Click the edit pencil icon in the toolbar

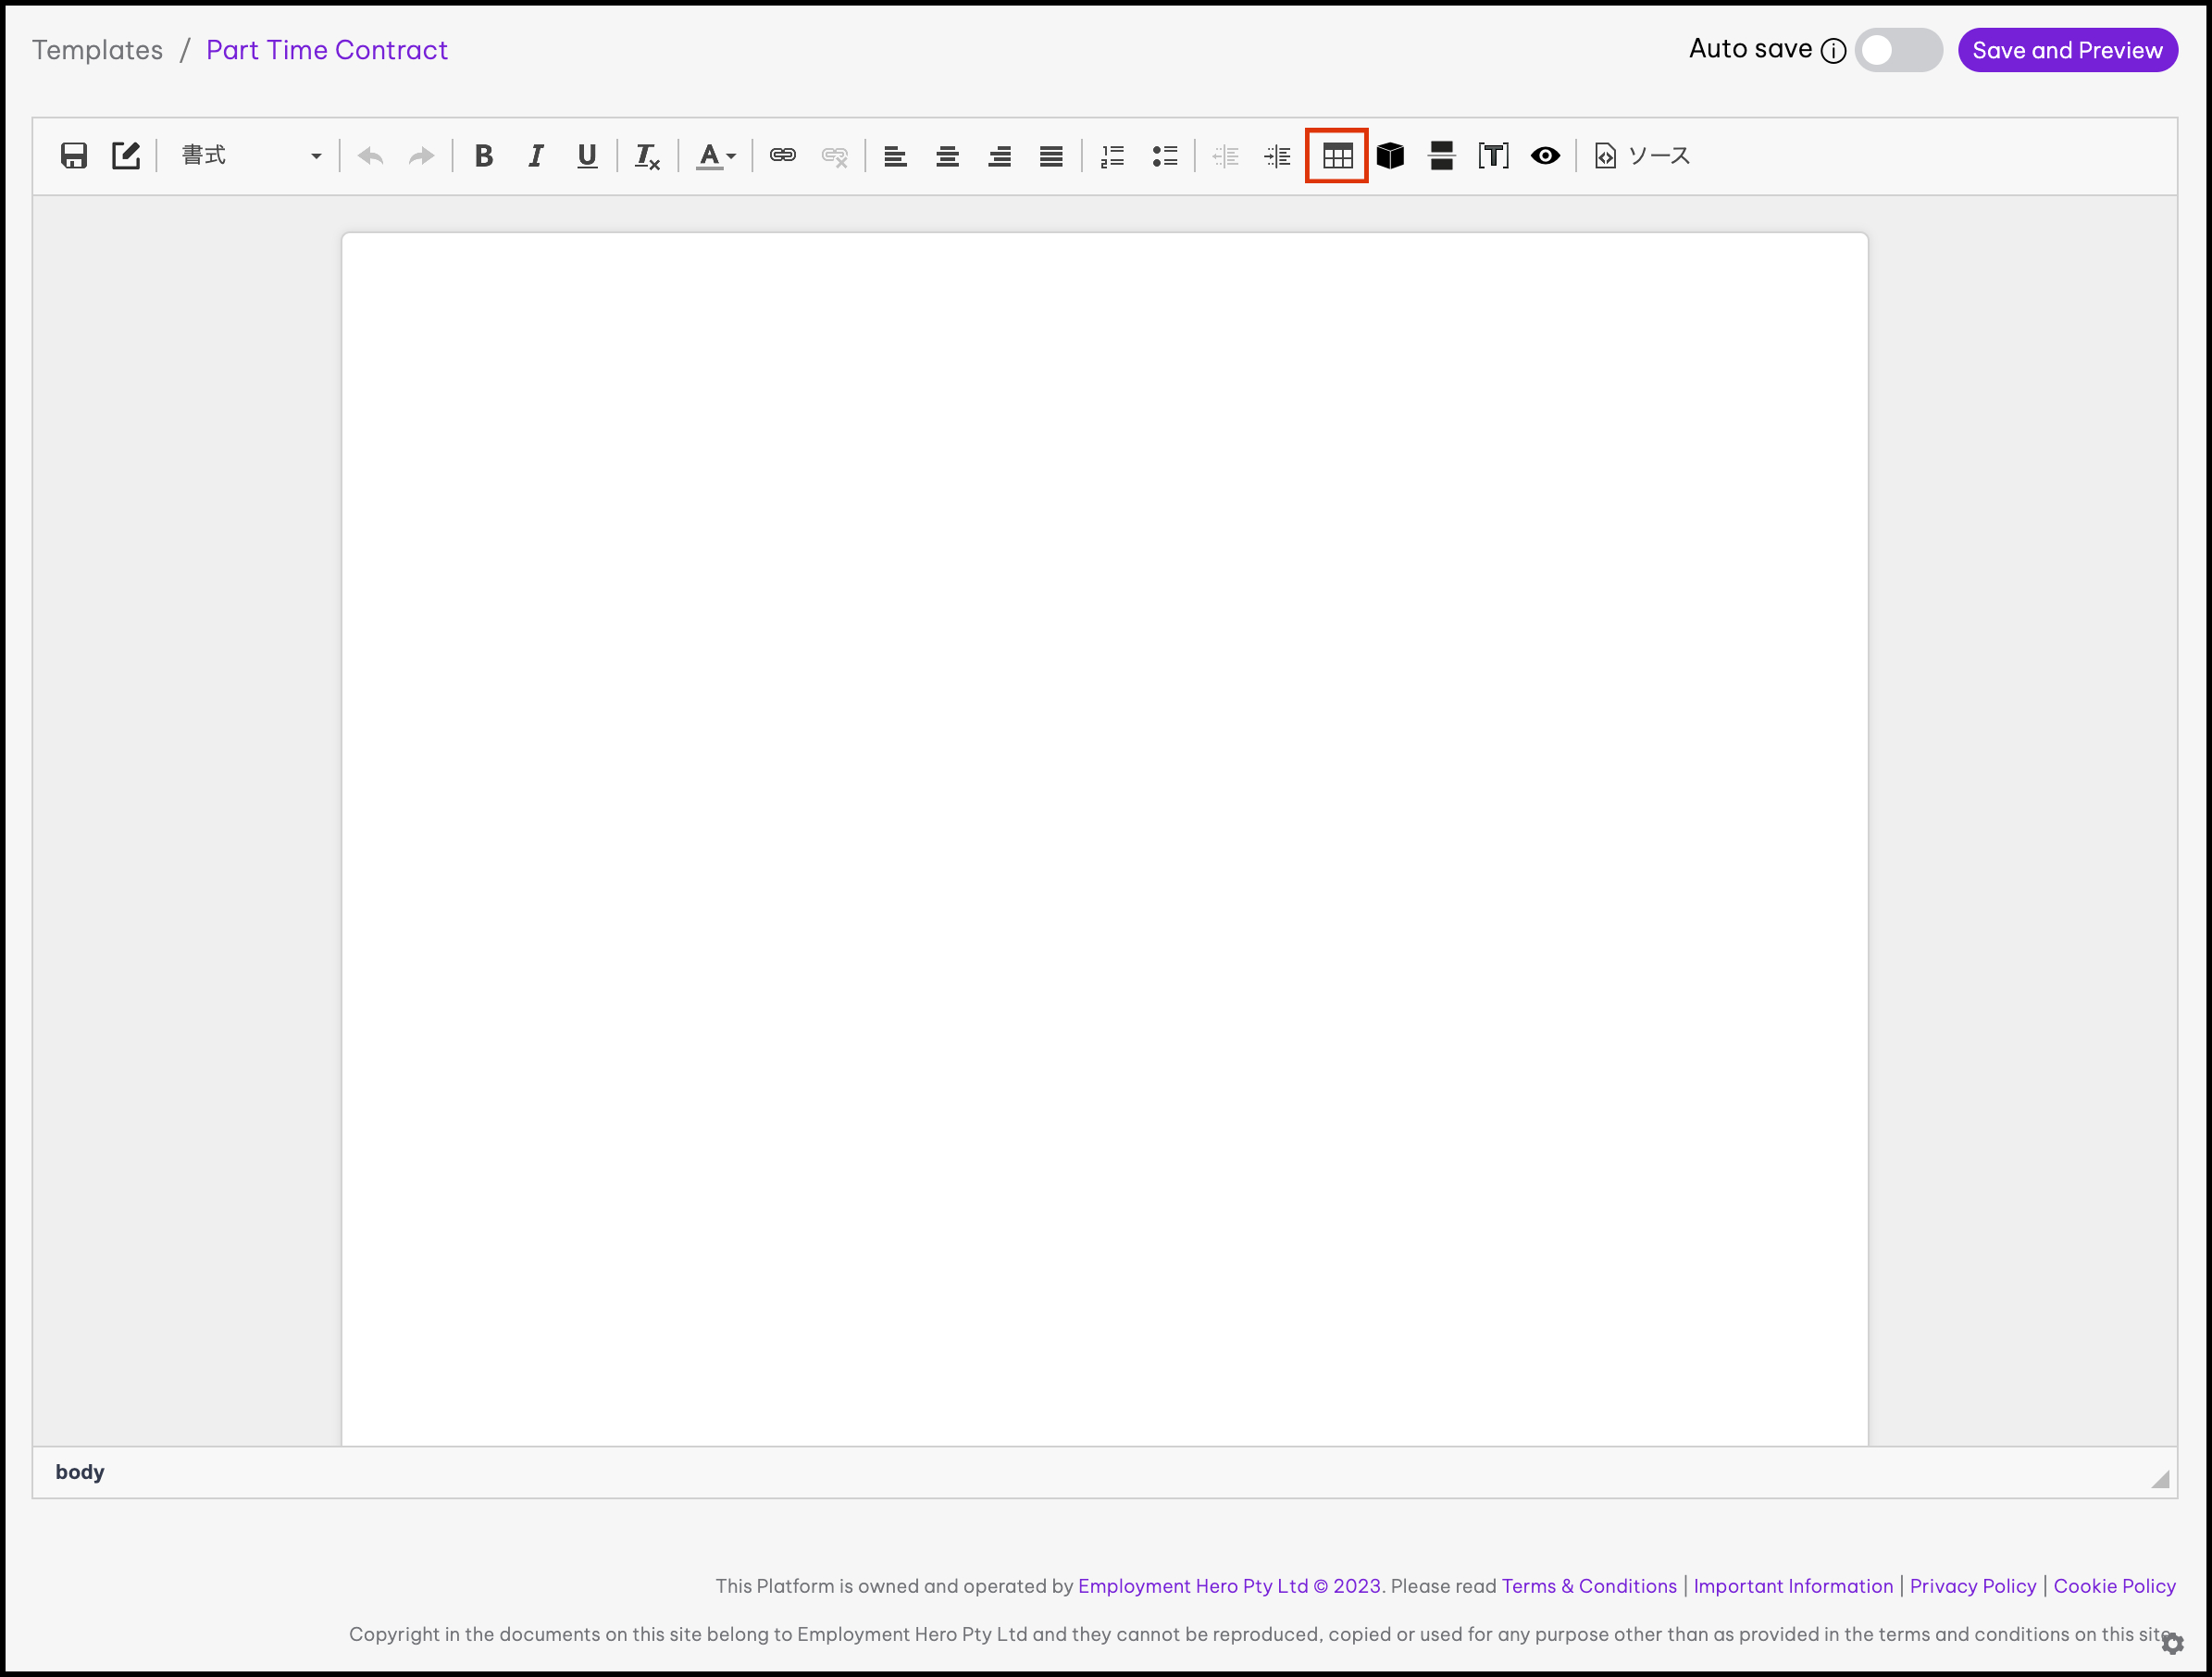125,156
